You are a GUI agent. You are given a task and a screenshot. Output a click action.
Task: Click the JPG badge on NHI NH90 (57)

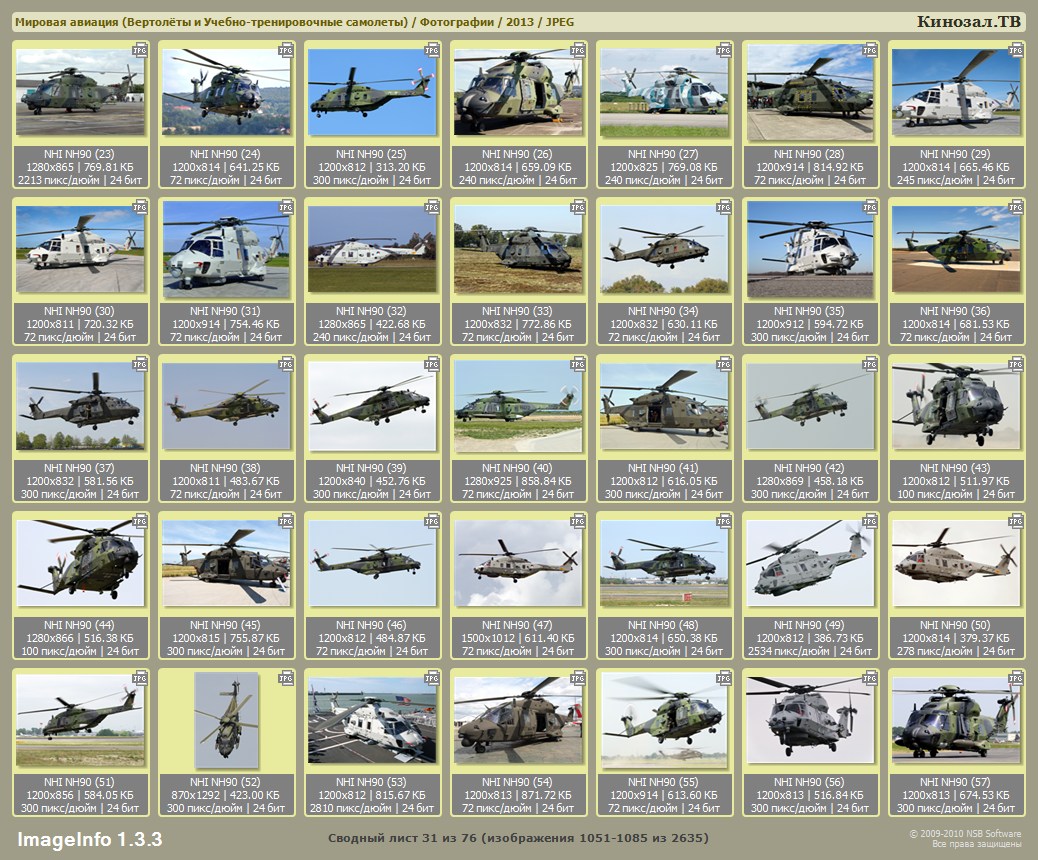1015,678
